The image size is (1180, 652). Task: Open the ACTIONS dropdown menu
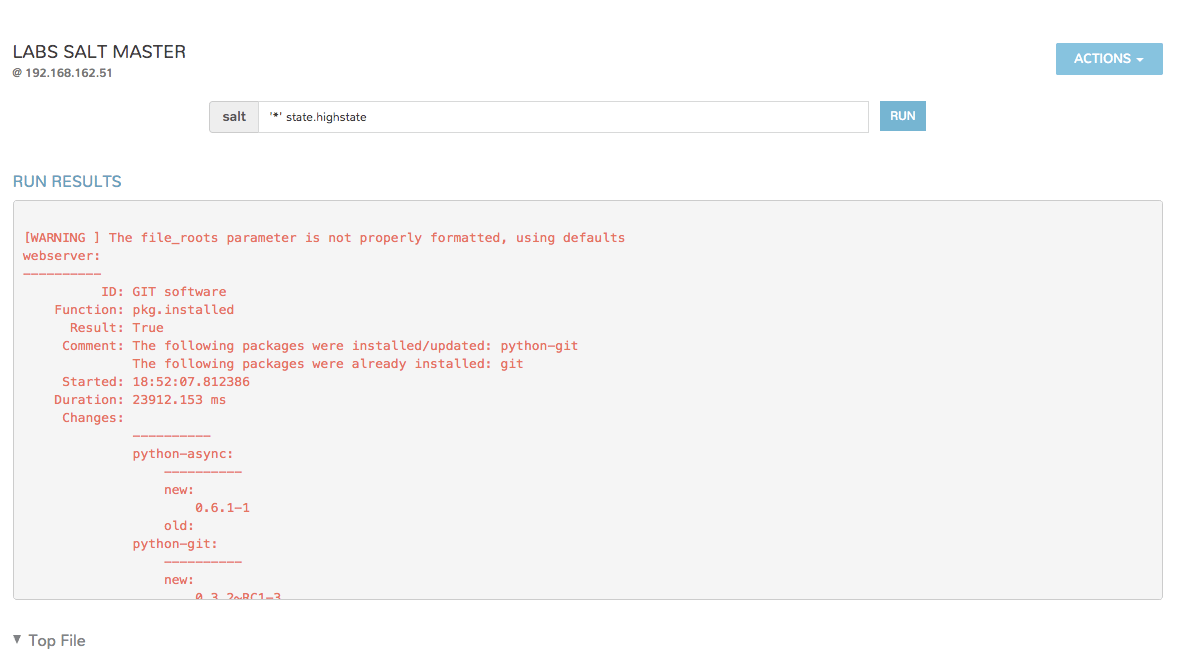[x=1108, y=59]
